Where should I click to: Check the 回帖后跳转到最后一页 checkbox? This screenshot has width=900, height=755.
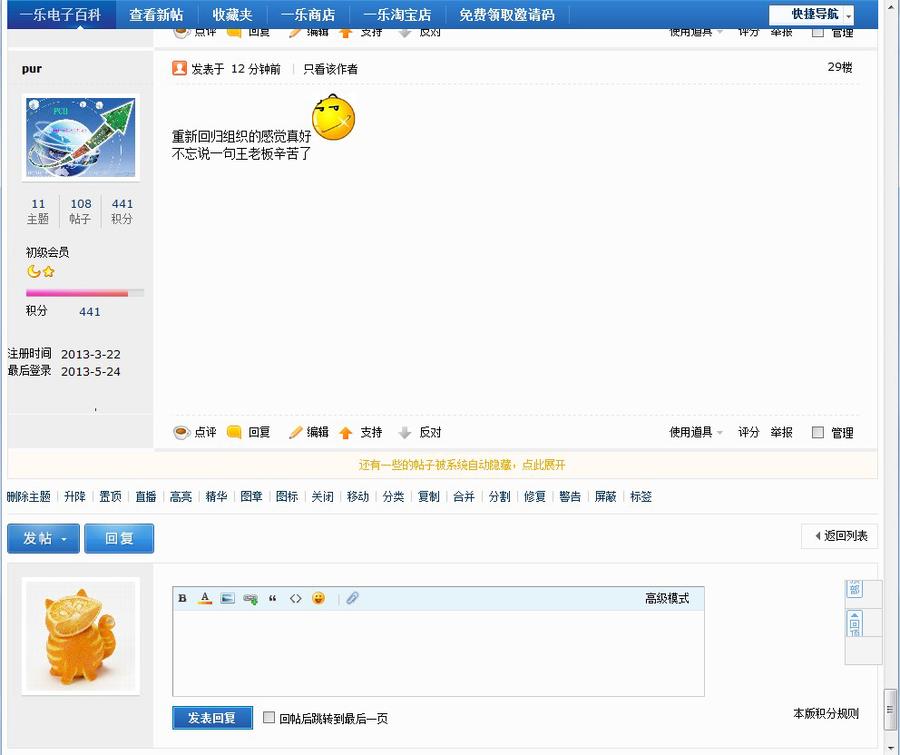[269, 717]
